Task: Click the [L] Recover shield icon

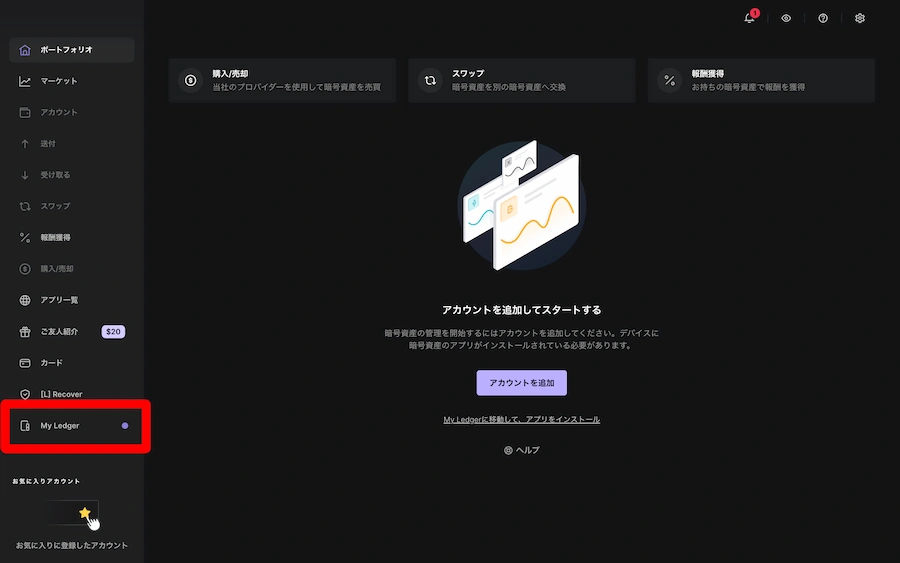Action: coord(25,394)
